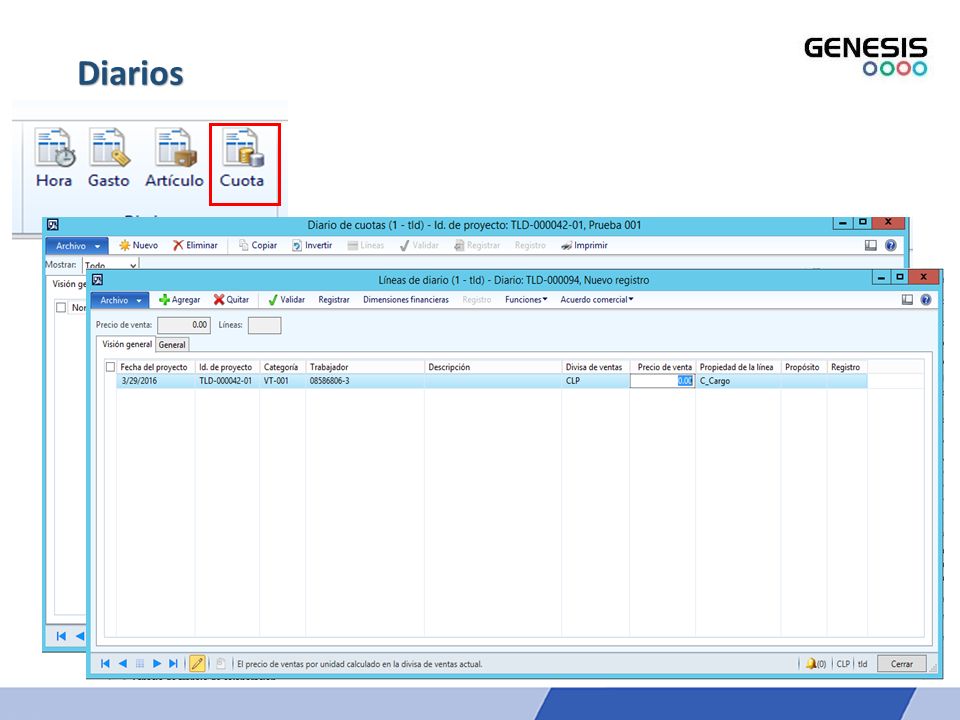Toggle the select-all checkbox in journal lines grid
960x720 pixels.
110,367
